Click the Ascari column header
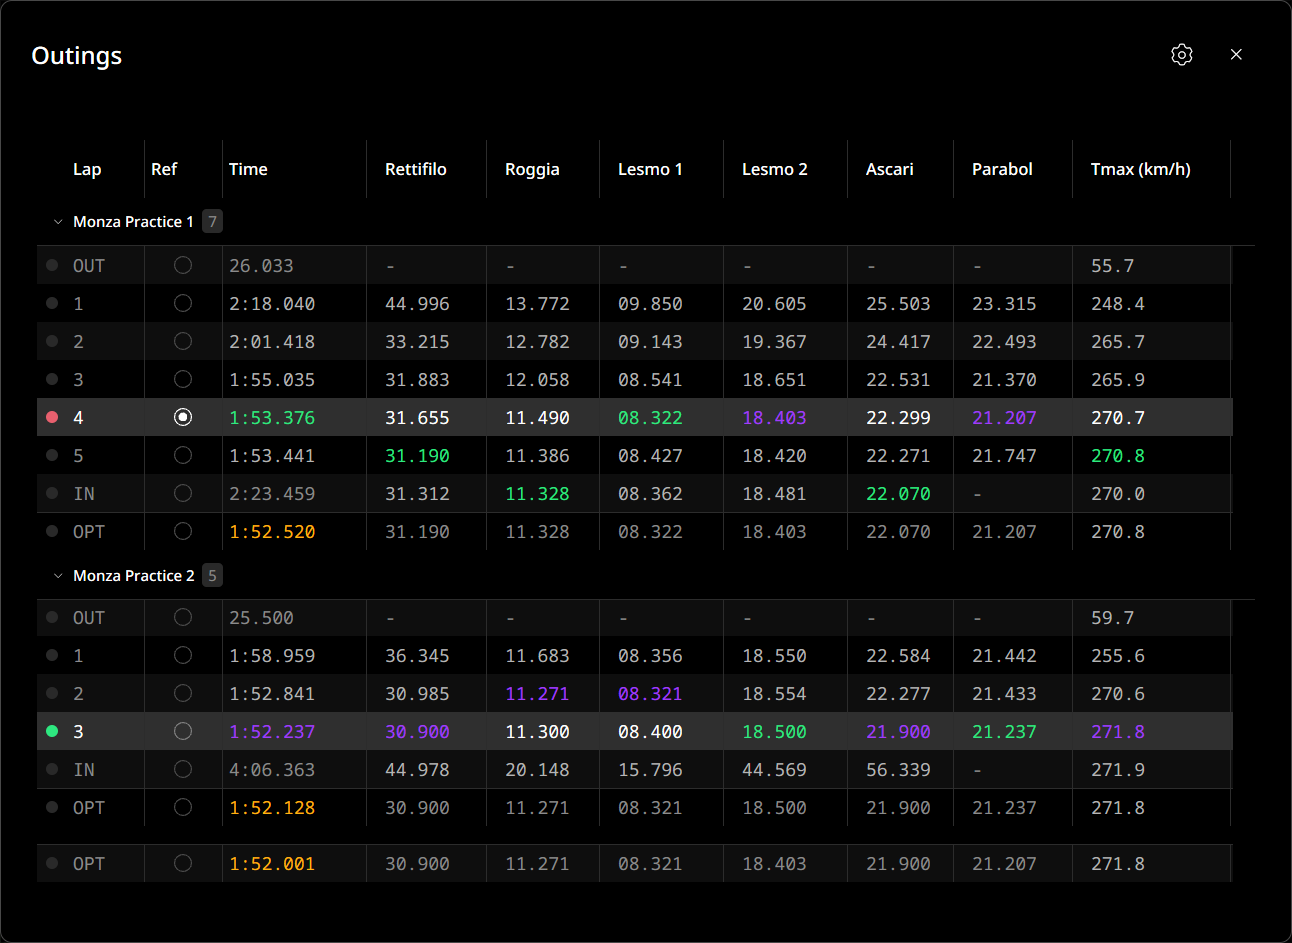1292x943 pixels. tap(890, 169)
